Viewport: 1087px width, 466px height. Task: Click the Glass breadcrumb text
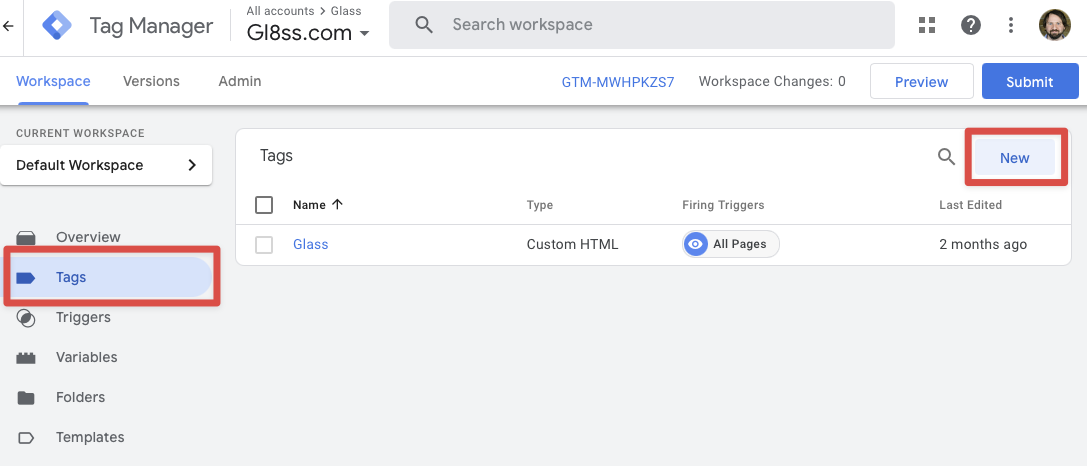click(346, 11)
